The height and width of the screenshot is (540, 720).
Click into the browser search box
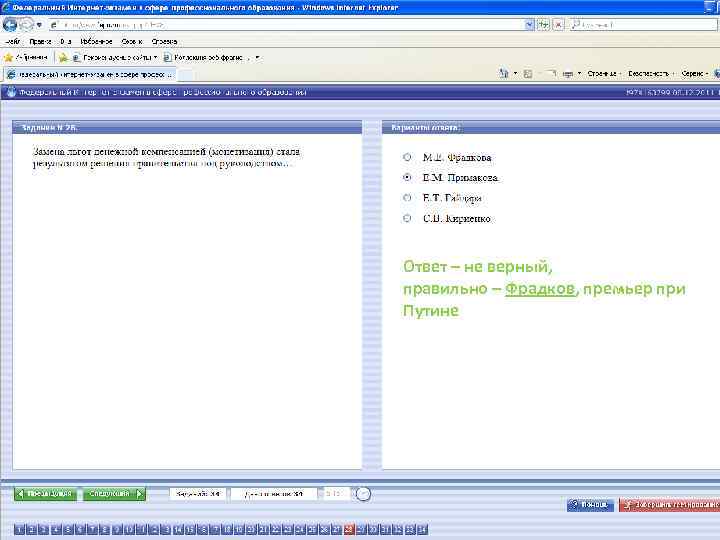pyautogui.click(x=643, y=25)
